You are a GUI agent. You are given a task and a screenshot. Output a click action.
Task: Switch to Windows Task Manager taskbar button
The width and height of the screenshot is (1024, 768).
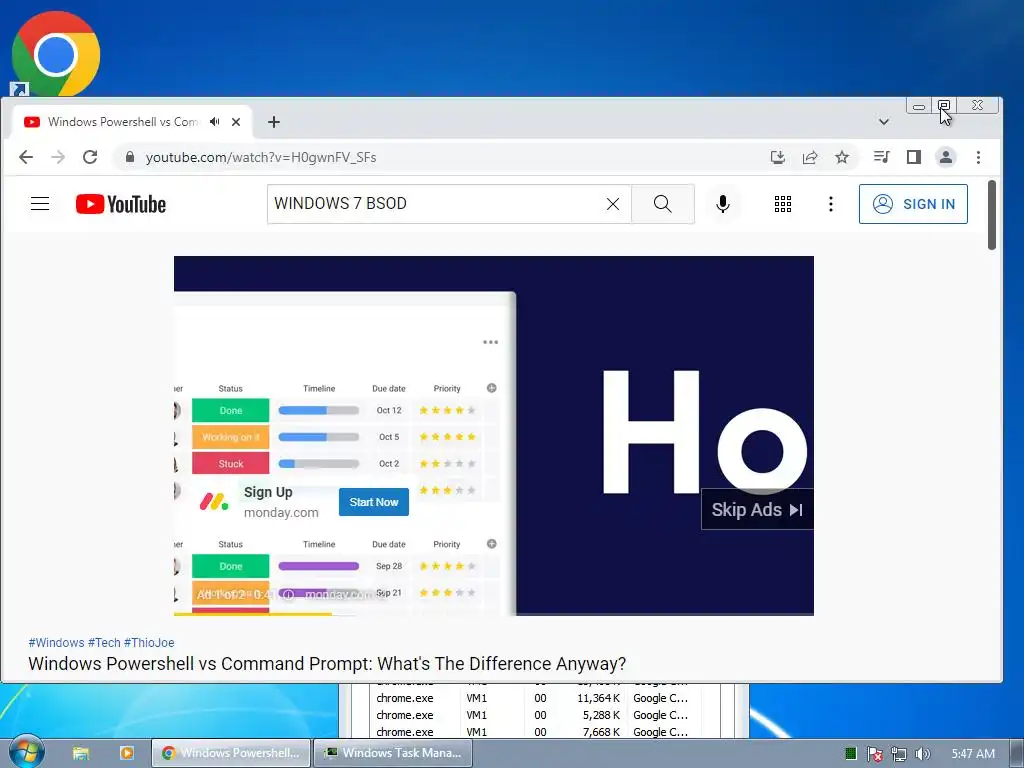click(x=392, y=753)
